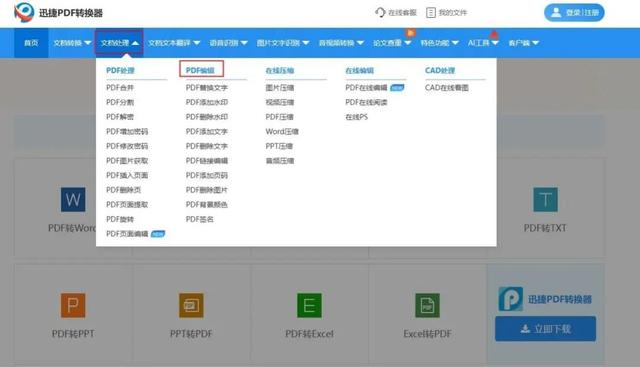Choose PDF背景颜色 from the menu
This screenshot has width=640, height=367.
point(207,205)
